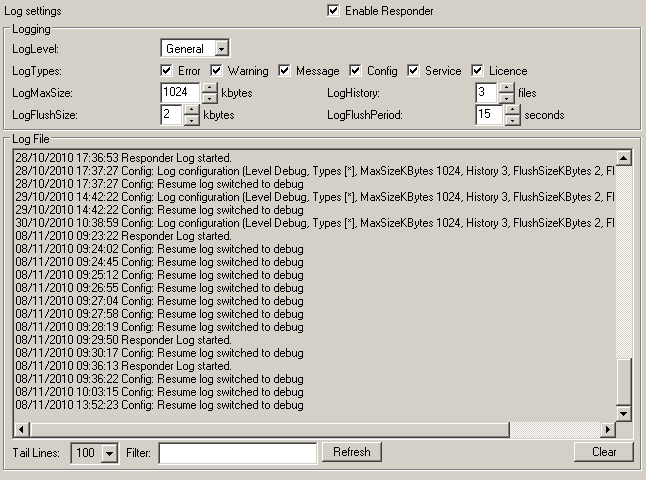
Task: Click the Refresh button
Action: (351, 452)
